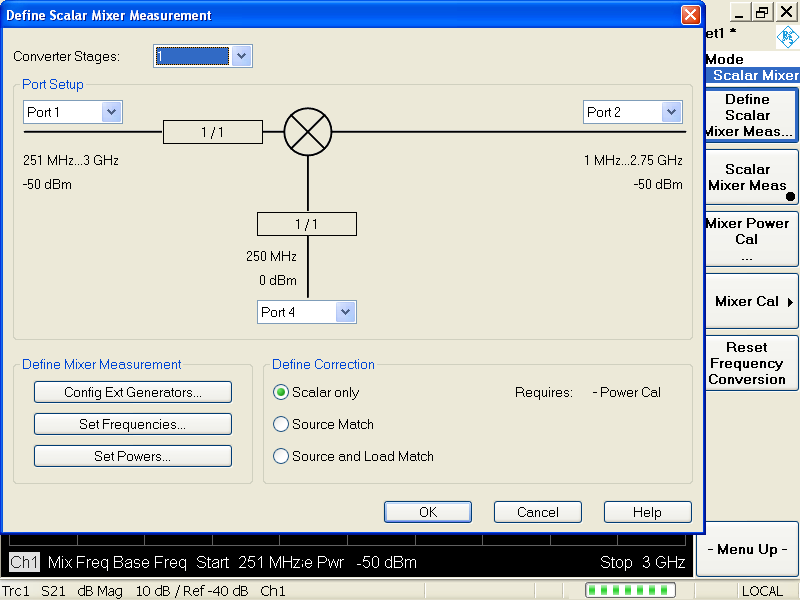Click the Set Powers button
This screenshot has width=800, height=600.
point(133,457)
